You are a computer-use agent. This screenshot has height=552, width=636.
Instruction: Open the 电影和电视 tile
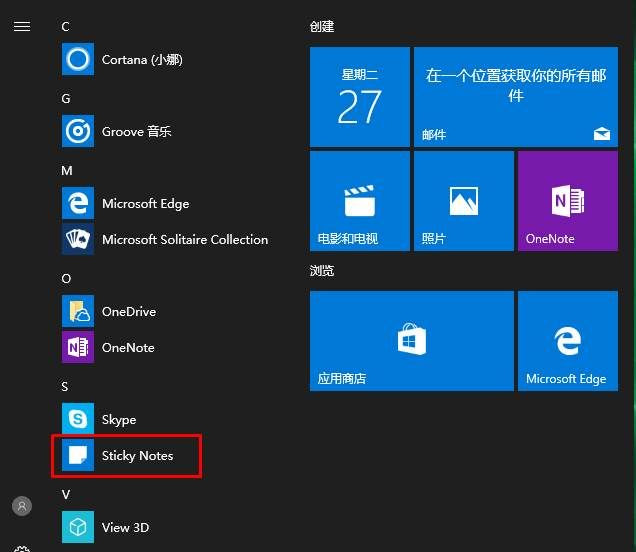pos(360,201)
